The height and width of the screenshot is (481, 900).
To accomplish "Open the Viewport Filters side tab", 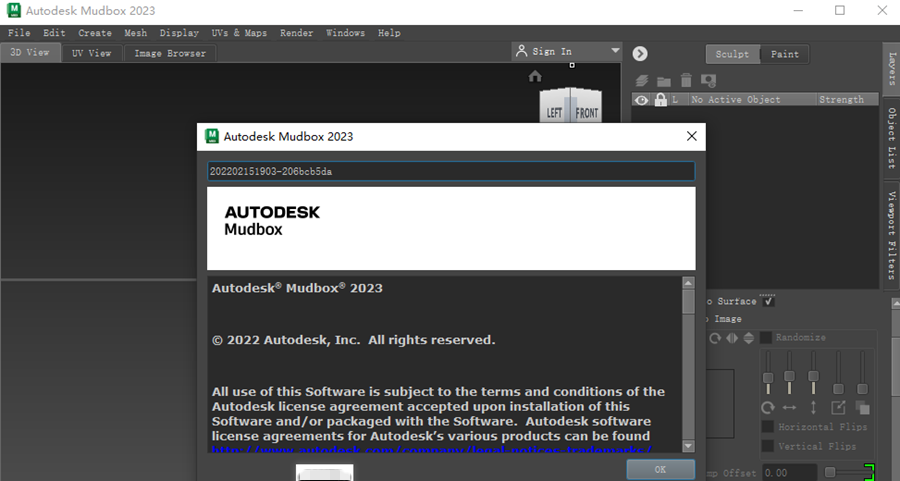I will (892, 234).
